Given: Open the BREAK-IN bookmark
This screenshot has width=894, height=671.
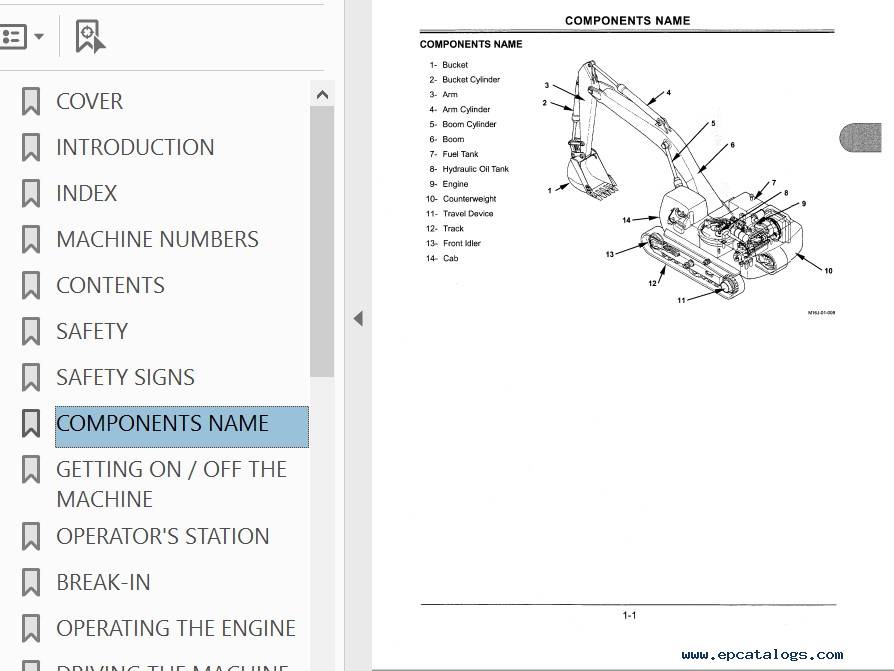Looking at the screenshot, I should tap(104, 583).
